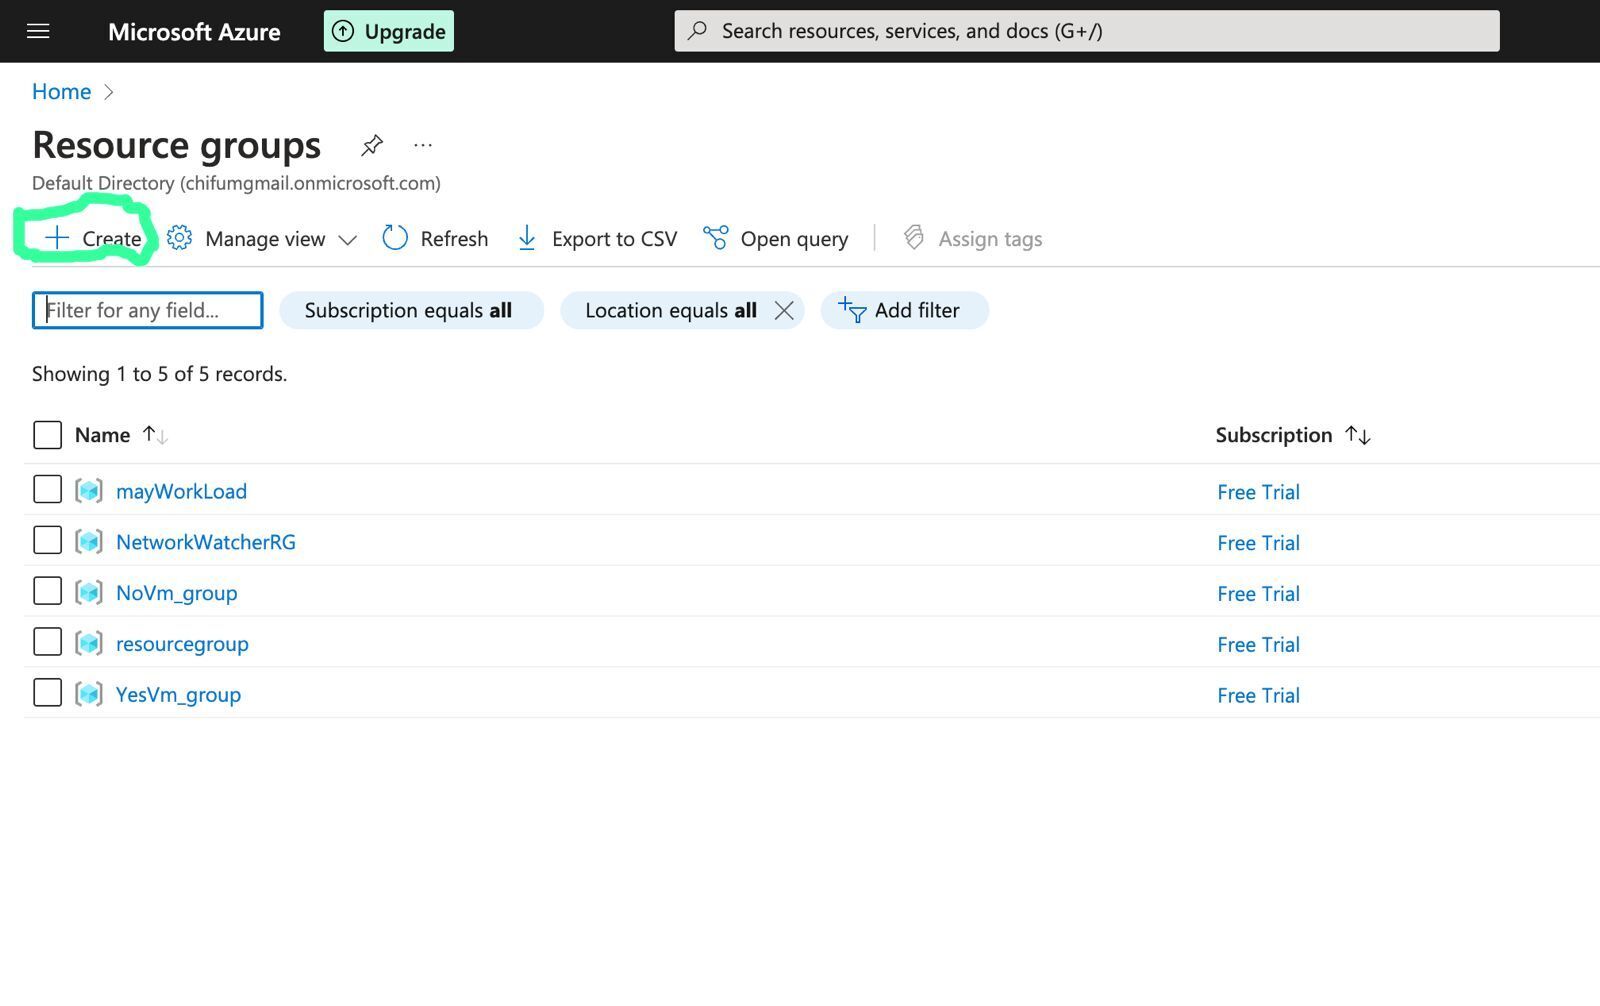
Task: Click the Default Directory tenant text
Action: tap(236, 183)
